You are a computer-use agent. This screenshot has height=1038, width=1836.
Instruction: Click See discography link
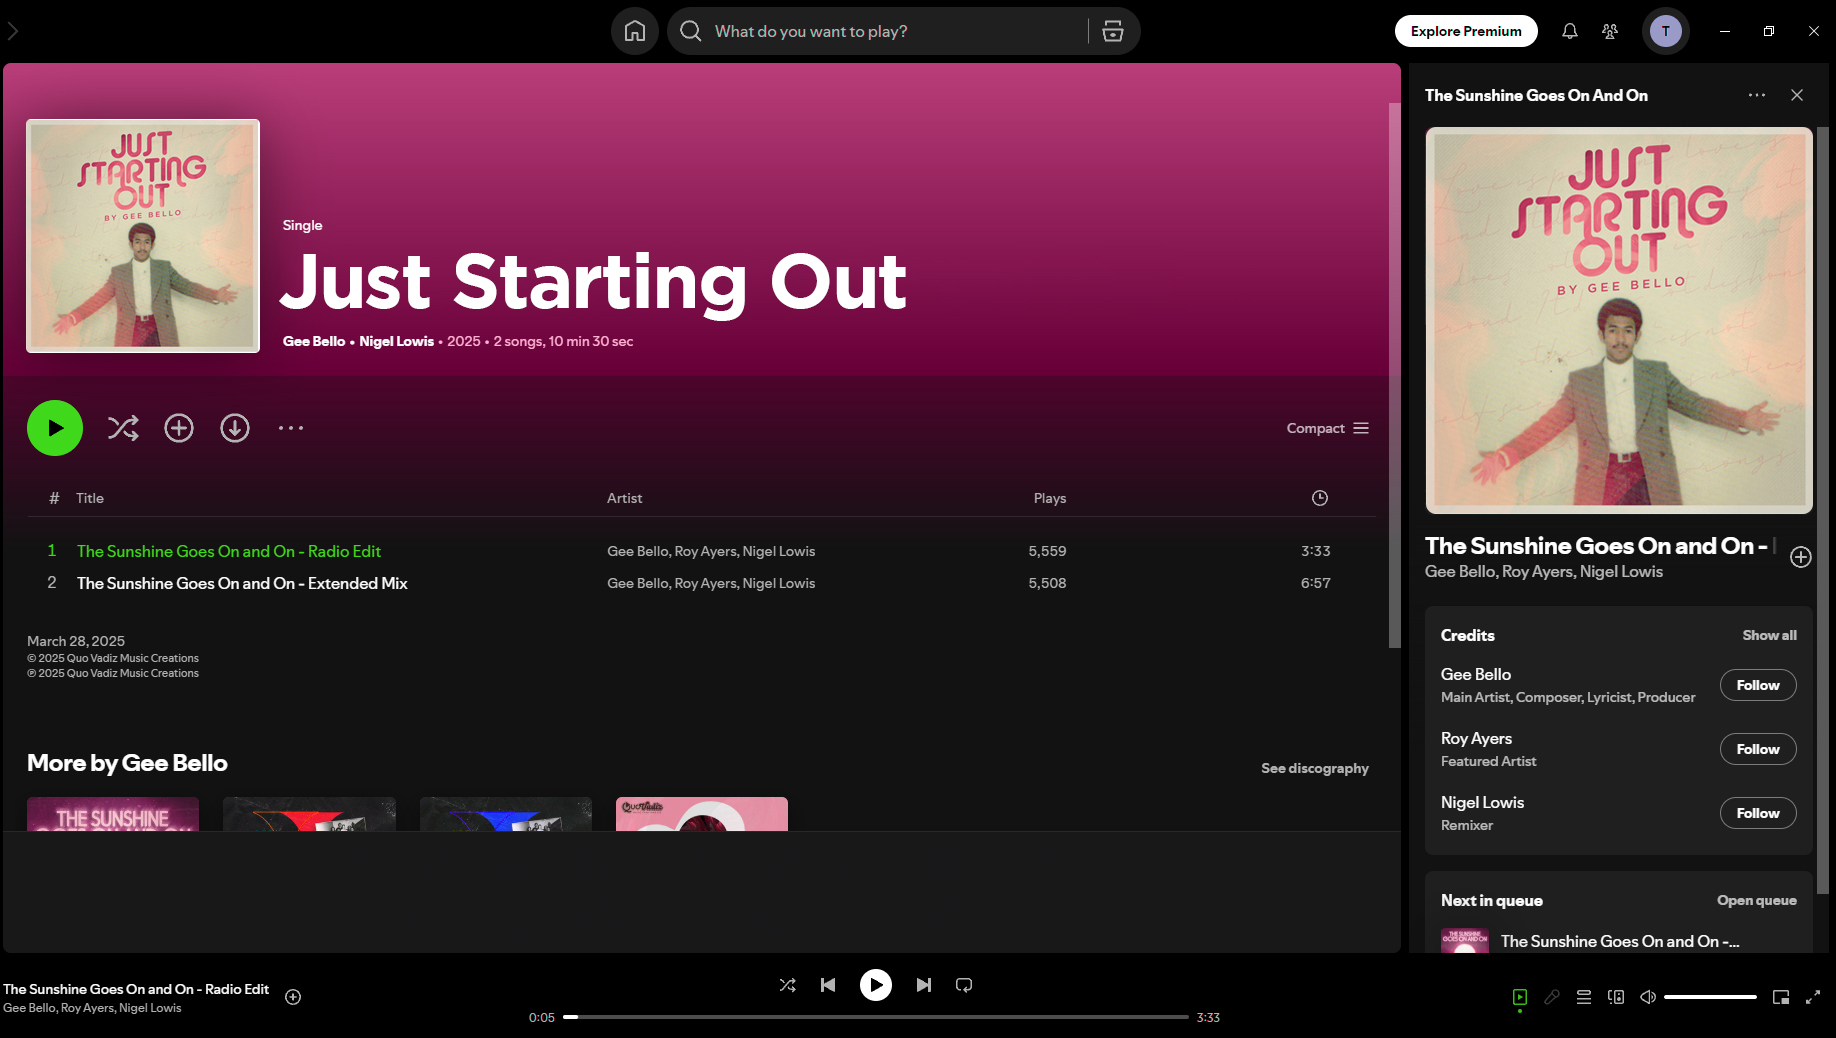pos(1315,768)
